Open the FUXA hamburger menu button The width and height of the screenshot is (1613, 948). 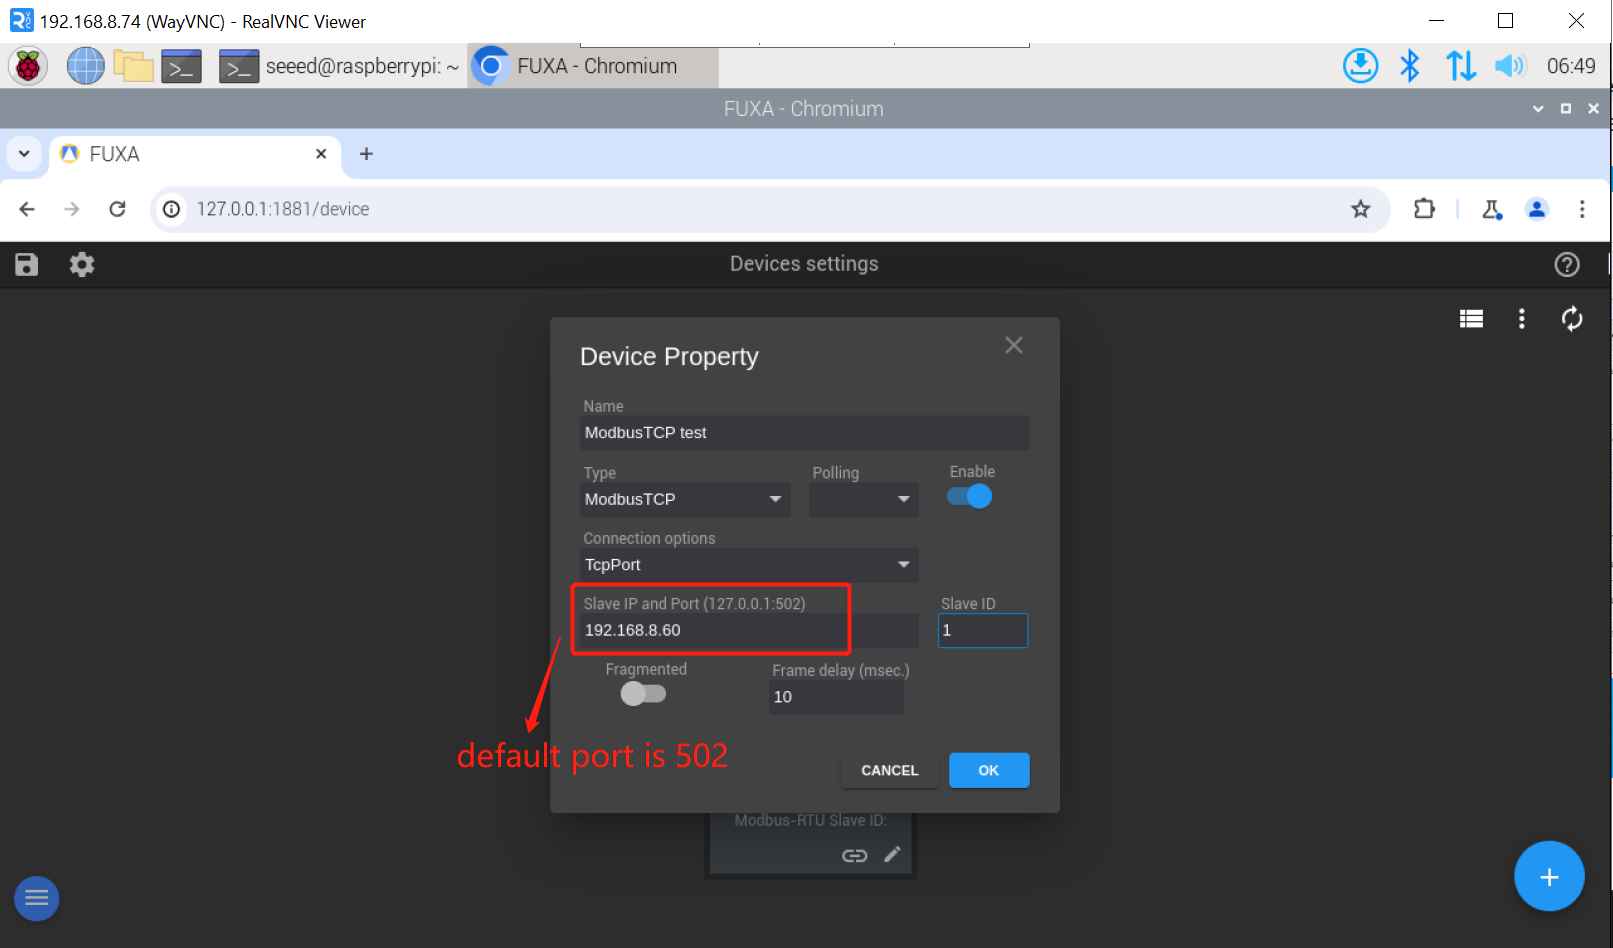37,898
